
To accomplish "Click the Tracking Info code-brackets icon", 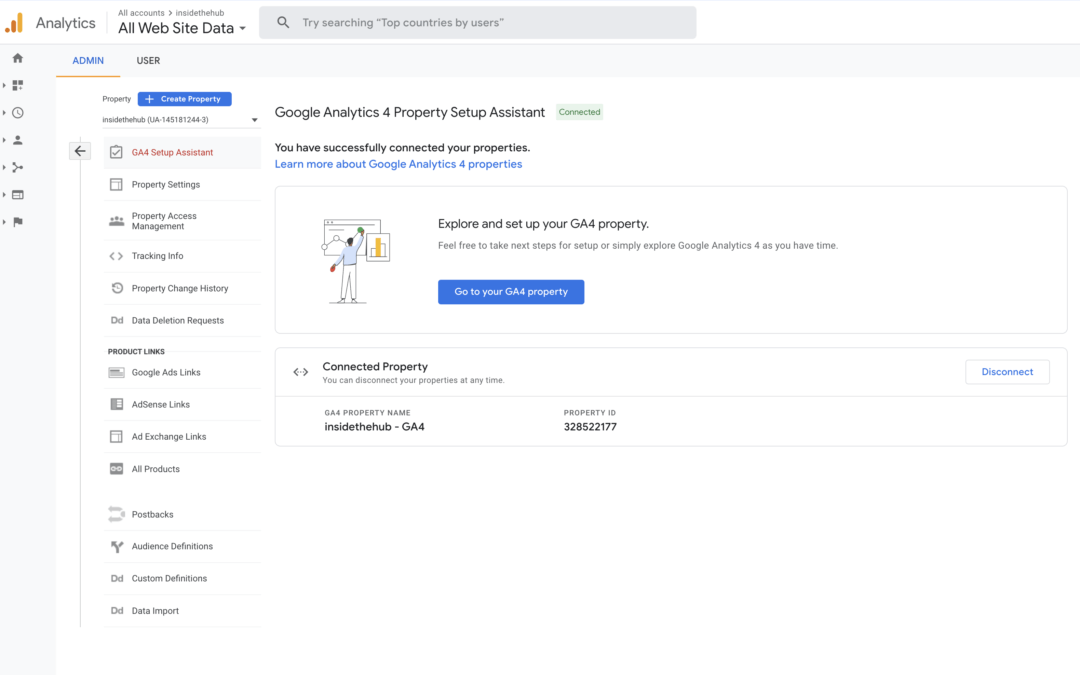I will click(116, 256).
